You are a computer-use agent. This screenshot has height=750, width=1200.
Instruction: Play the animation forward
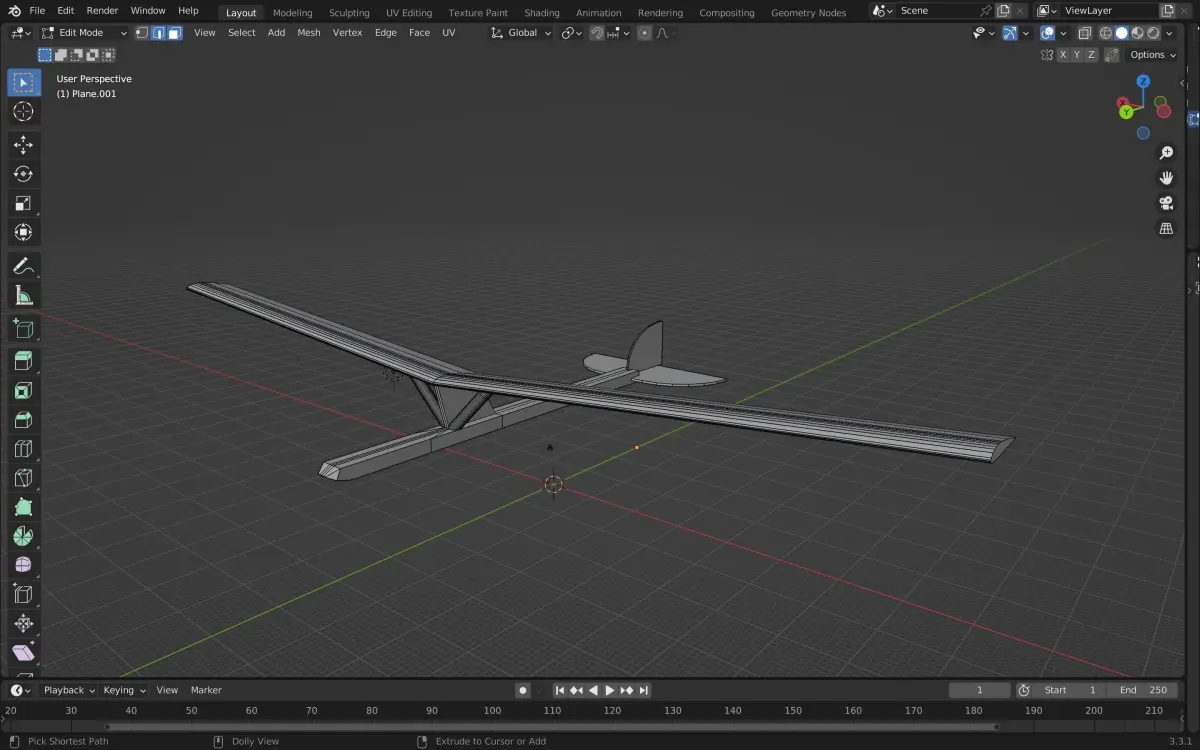610,690
